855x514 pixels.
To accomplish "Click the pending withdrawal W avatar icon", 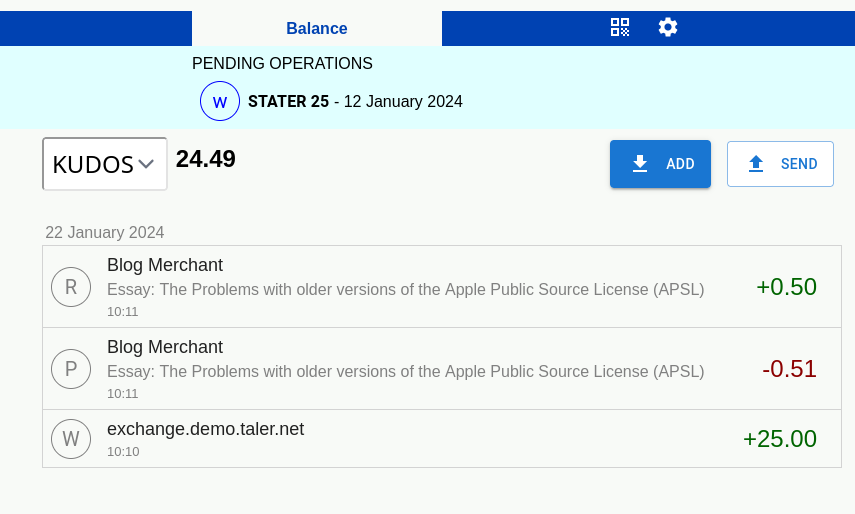I will click(x=220, y=101).
